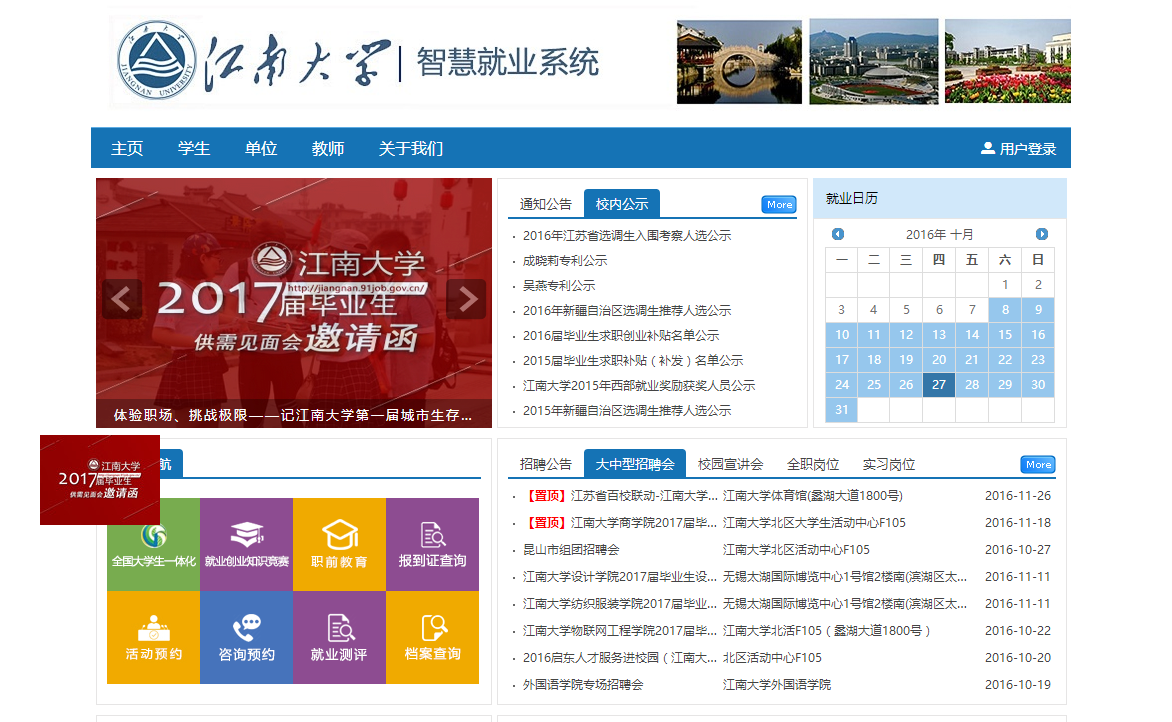Open 单位 menu in navigation bar

pyautogui.click(x=261, y=148)
